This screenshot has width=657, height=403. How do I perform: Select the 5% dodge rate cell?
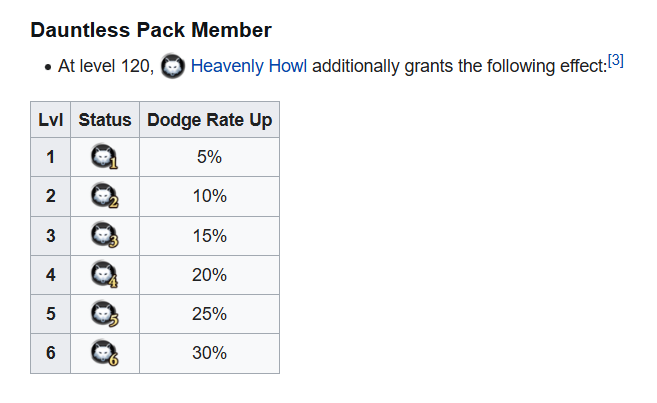210,157
